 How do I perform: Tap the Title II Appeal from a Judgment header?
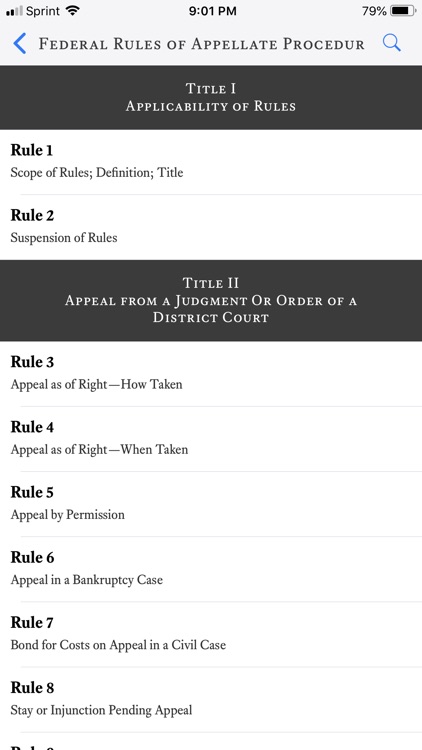(x=211, y=300)
